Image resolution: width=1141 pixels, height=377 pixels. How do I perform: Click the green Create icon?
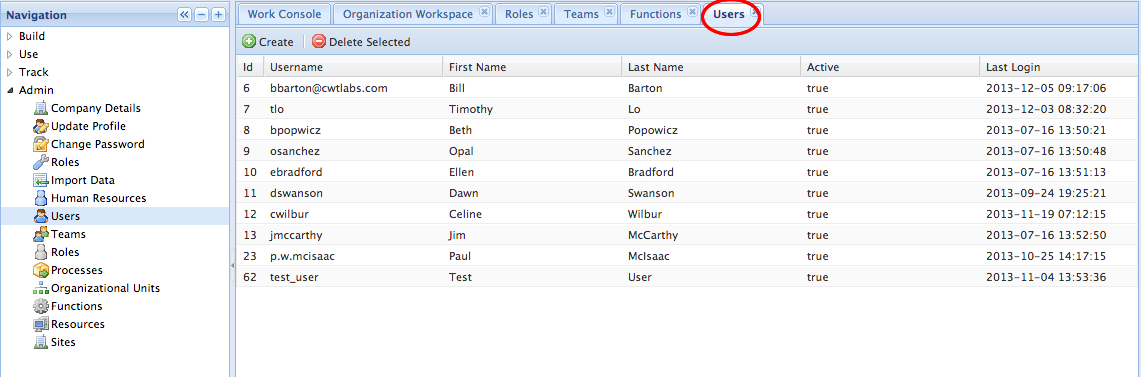(x=249, y=42)
